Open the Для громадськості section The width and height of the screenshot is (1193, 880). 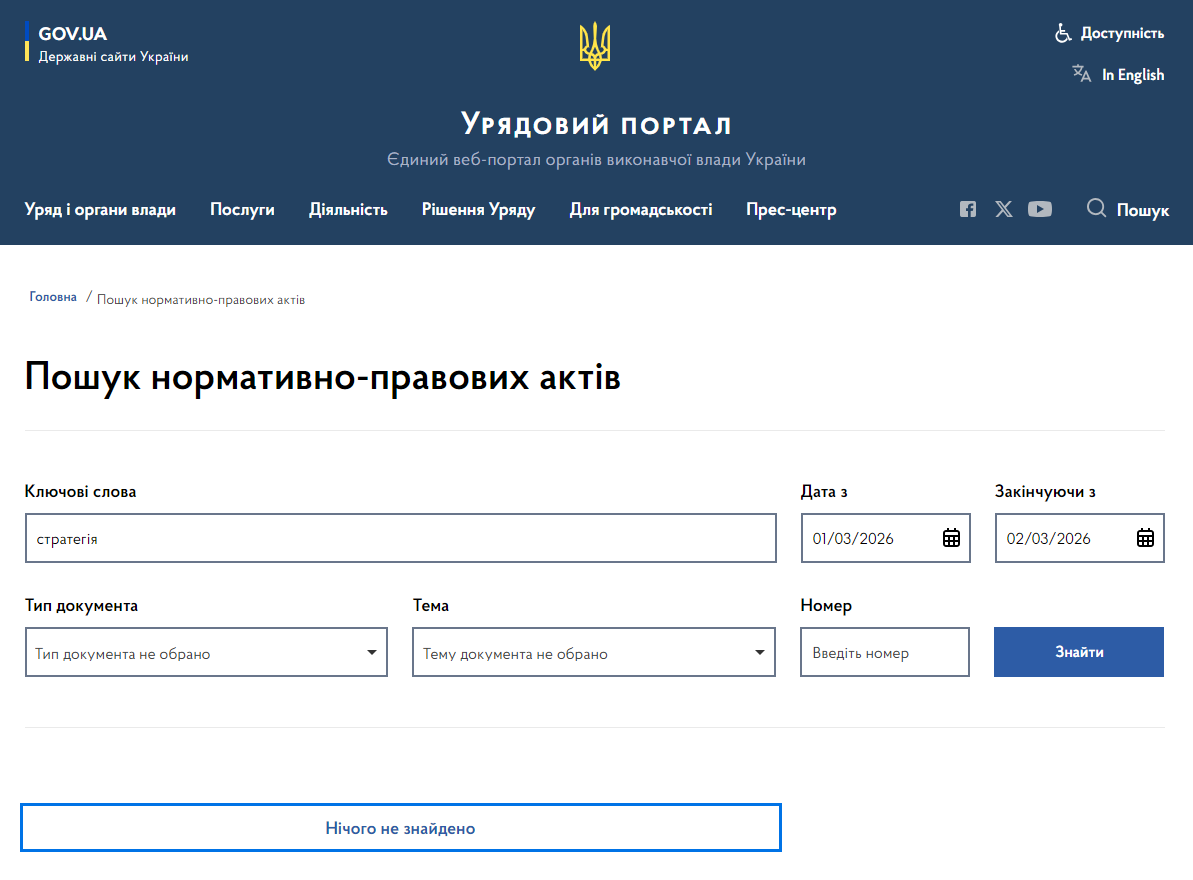pyautogui.click(x=640, y=209)
